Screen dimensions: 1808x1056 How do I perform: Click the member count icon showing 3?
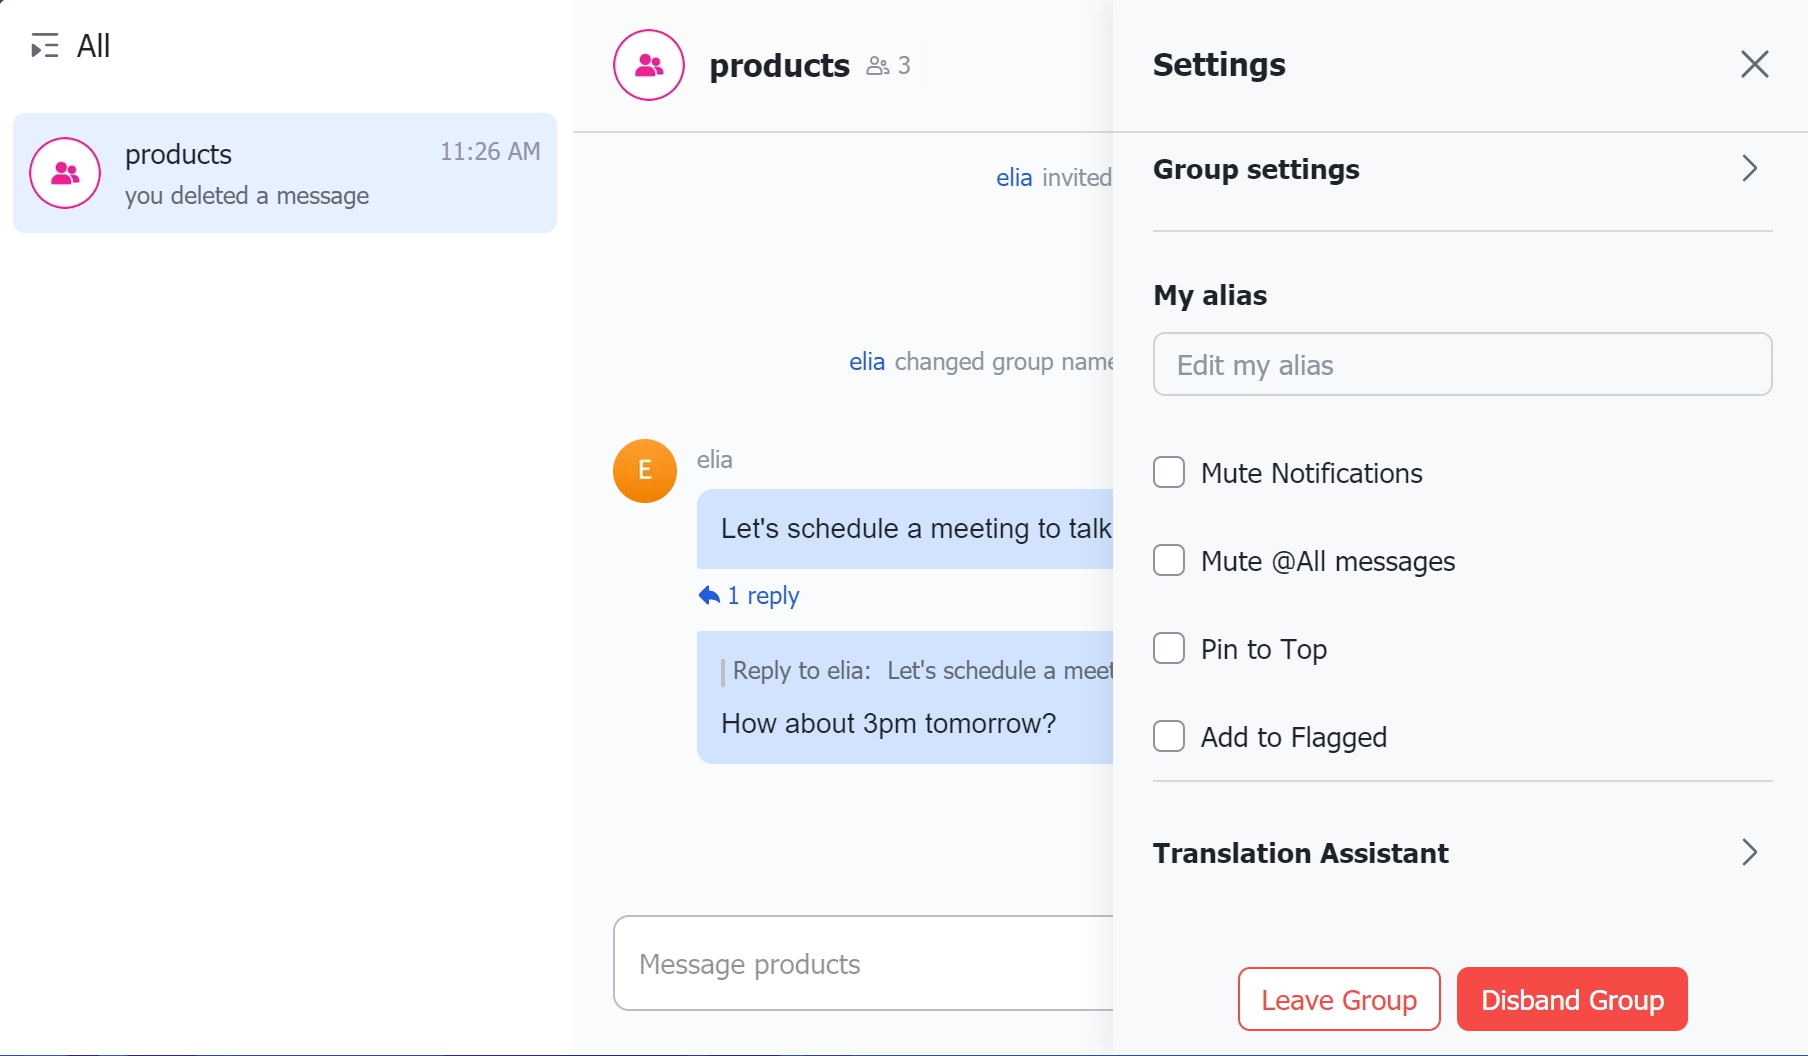pyautogui.click(x=879, y=65)
